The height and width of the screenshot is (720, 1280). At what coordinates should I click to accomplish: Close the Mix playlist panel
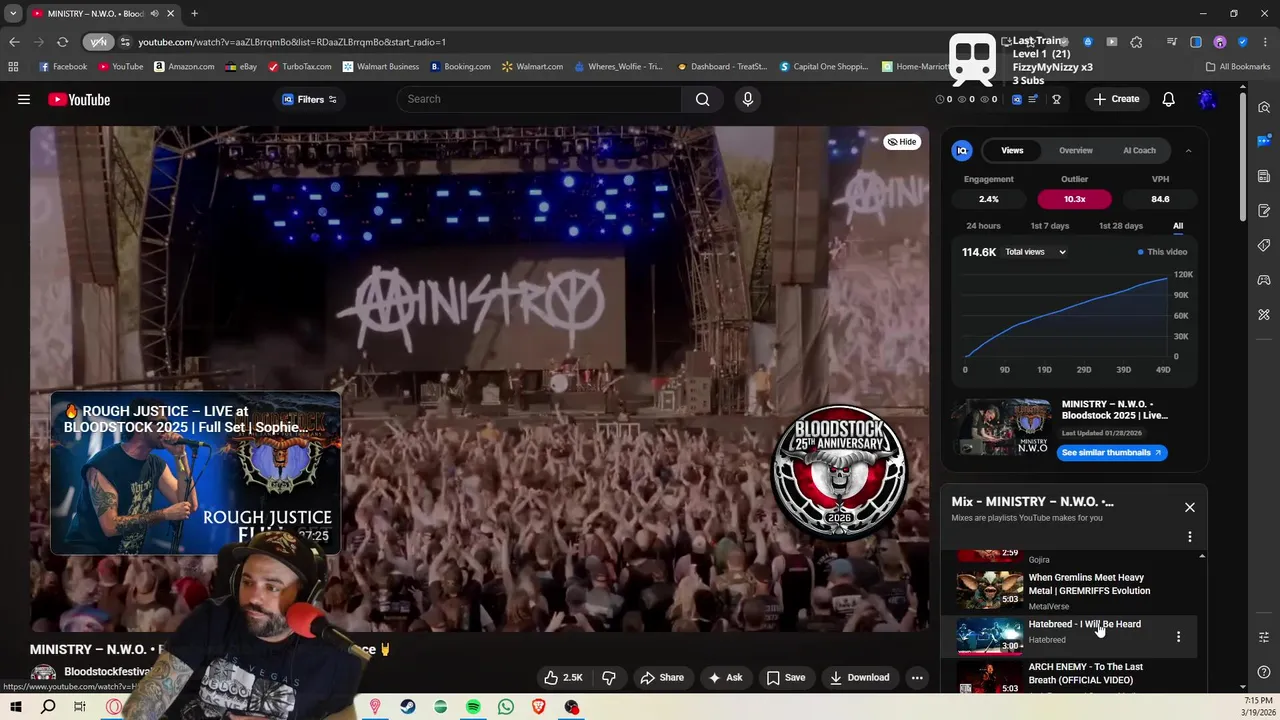[1190, 507]
